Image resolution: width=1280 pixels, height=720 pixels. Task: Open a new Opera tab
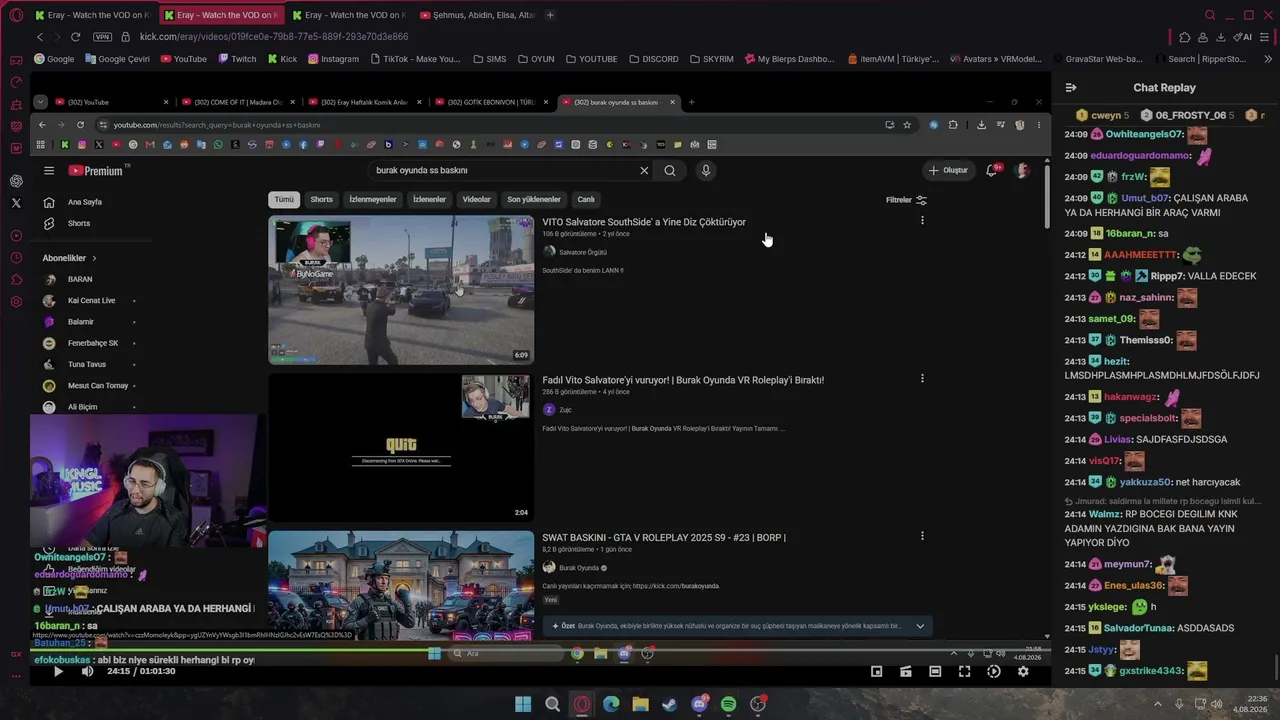click(550, 15)
